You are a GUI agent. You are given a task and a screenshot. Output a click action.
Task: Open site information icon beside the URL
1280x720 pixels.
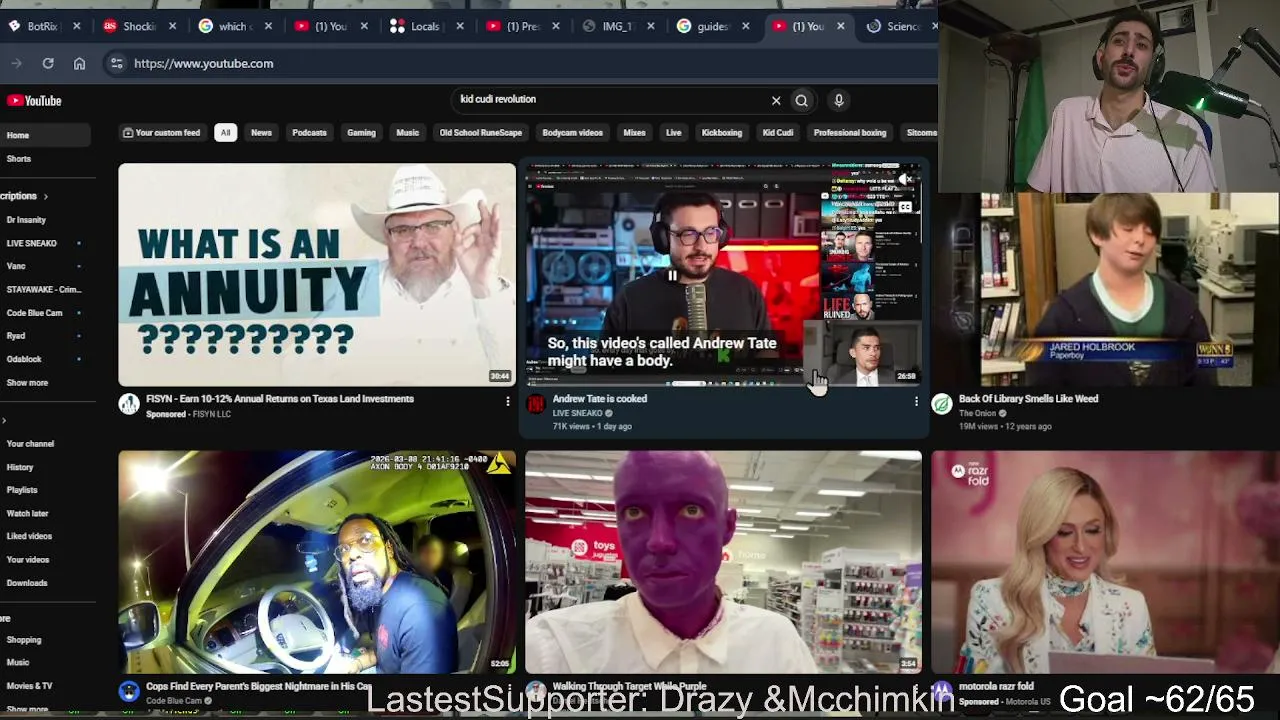(116, 63)
